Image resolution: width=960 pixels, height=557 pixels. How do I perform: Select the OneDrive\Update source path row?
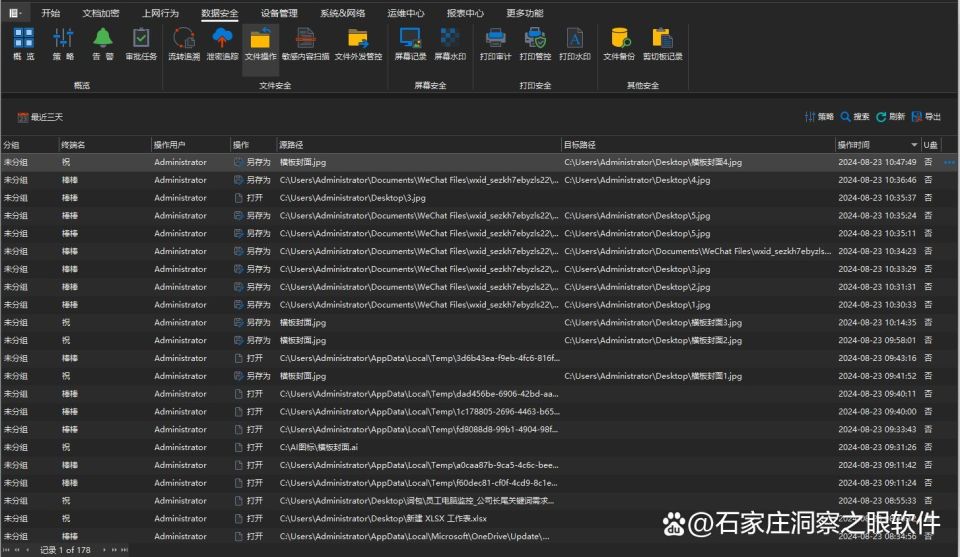tap(478, 536)
